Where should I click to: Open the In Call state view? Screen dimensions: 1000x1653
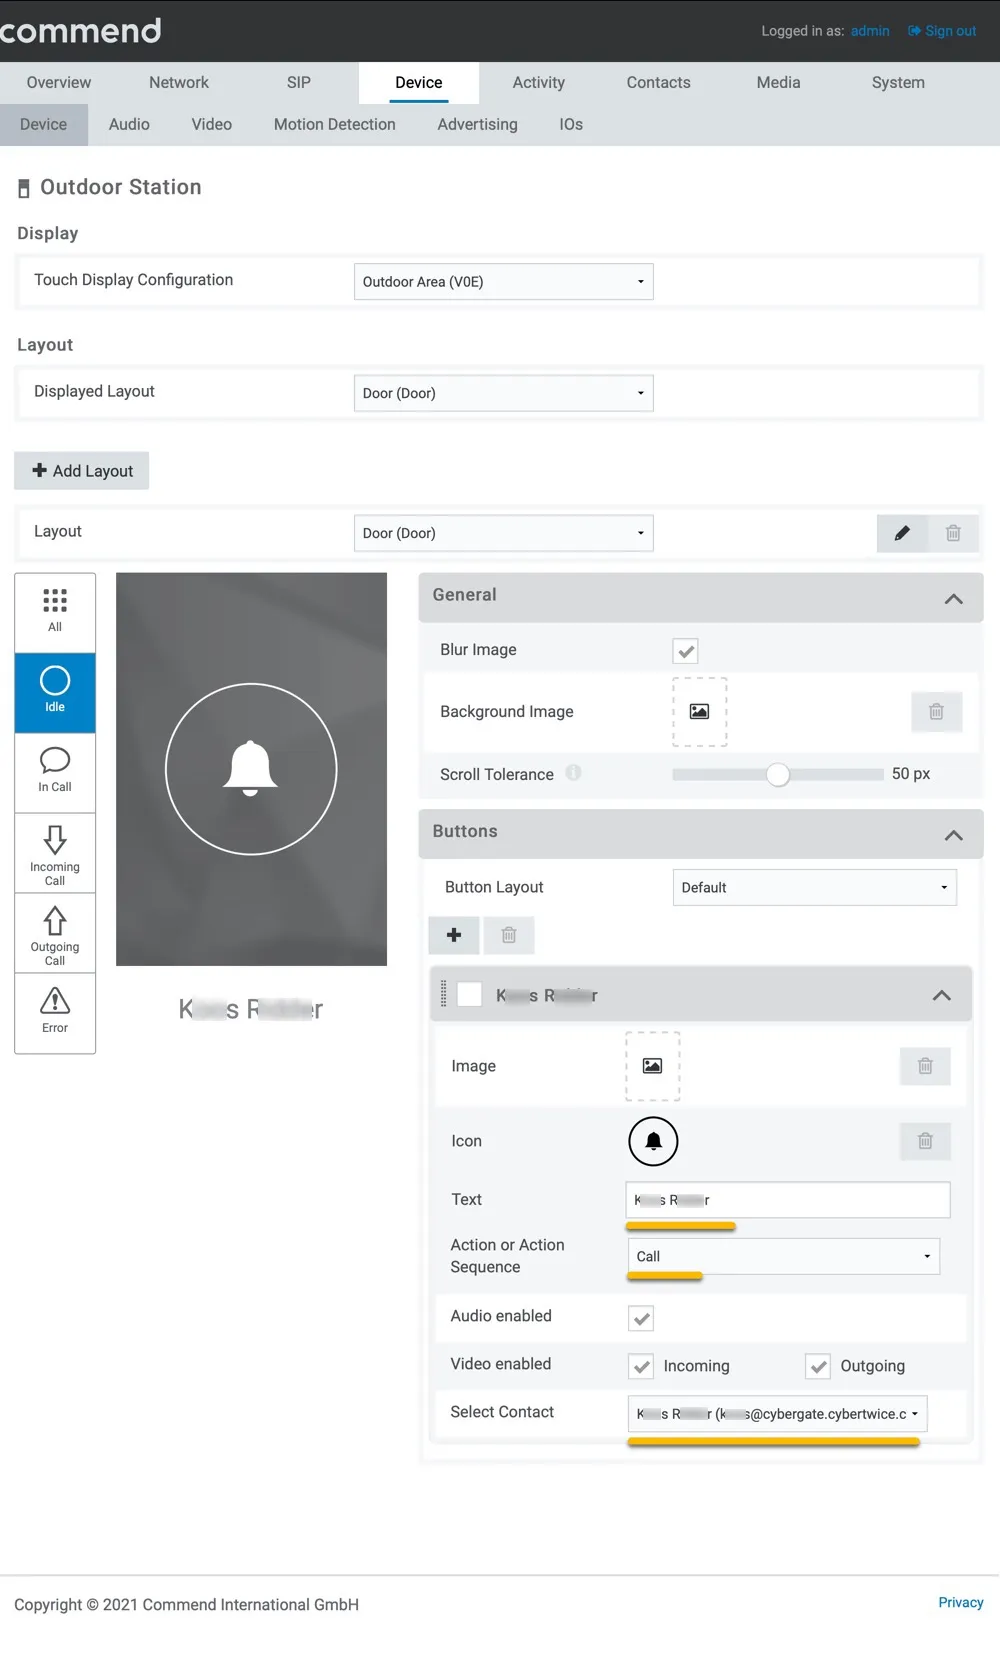pos(55,772)
